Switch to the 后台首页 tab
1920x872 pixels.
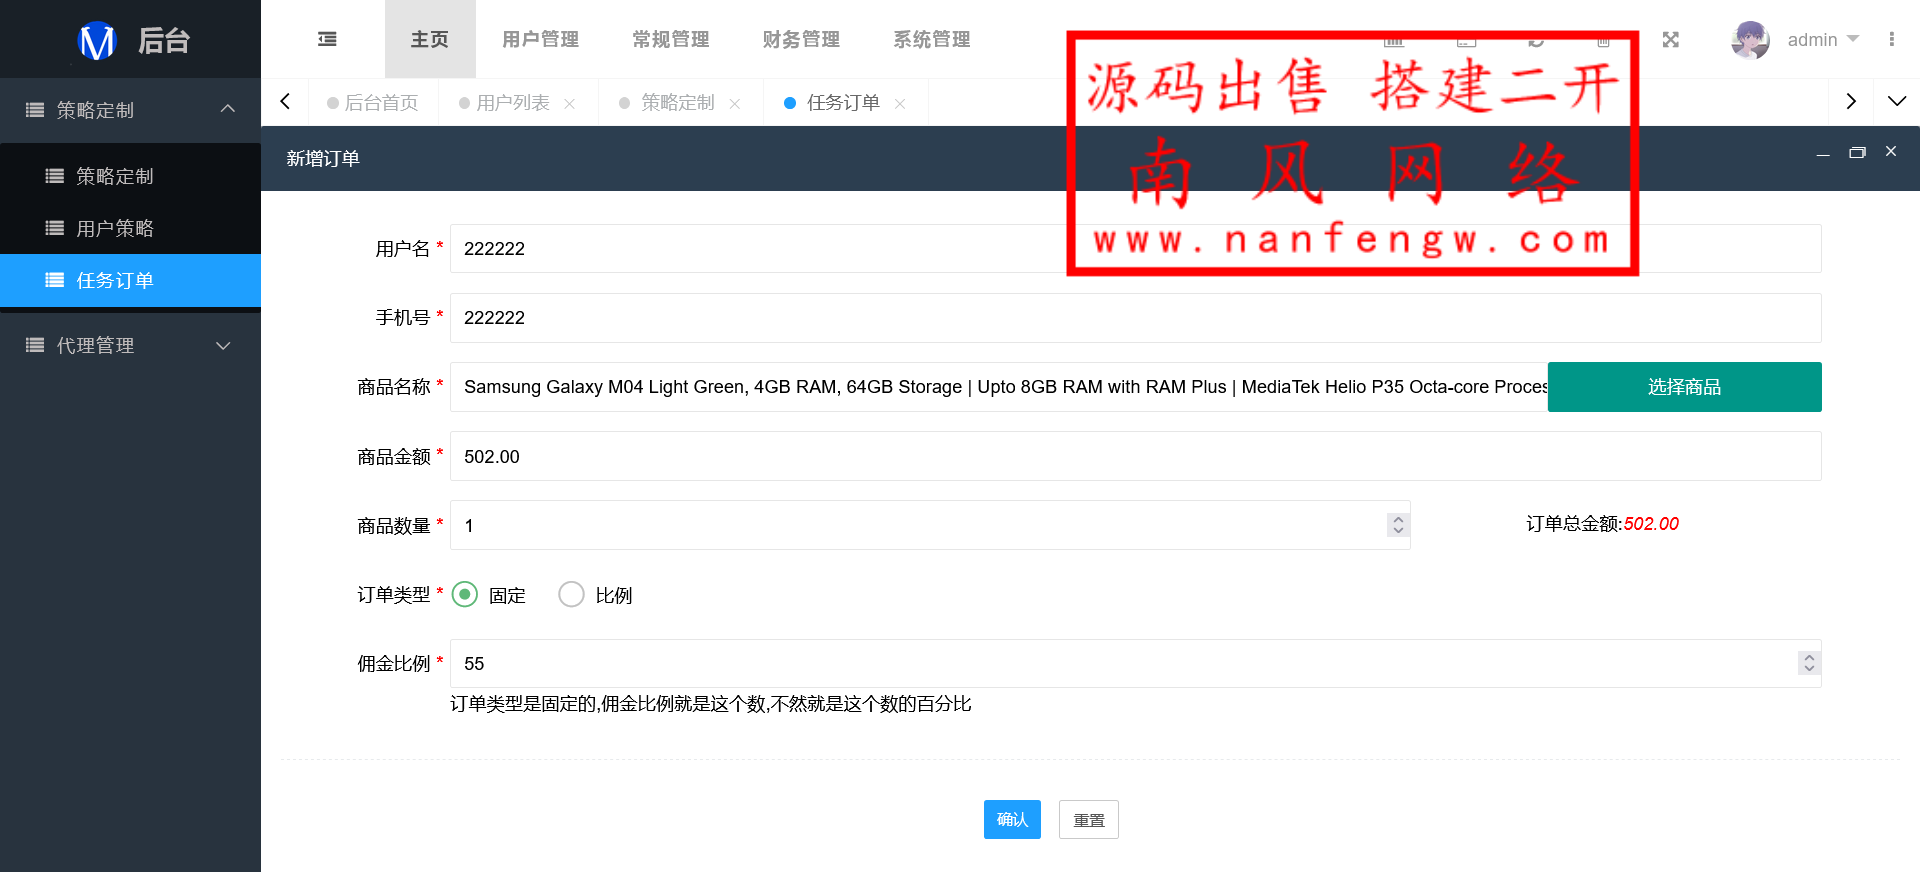[x=373, y=103]
